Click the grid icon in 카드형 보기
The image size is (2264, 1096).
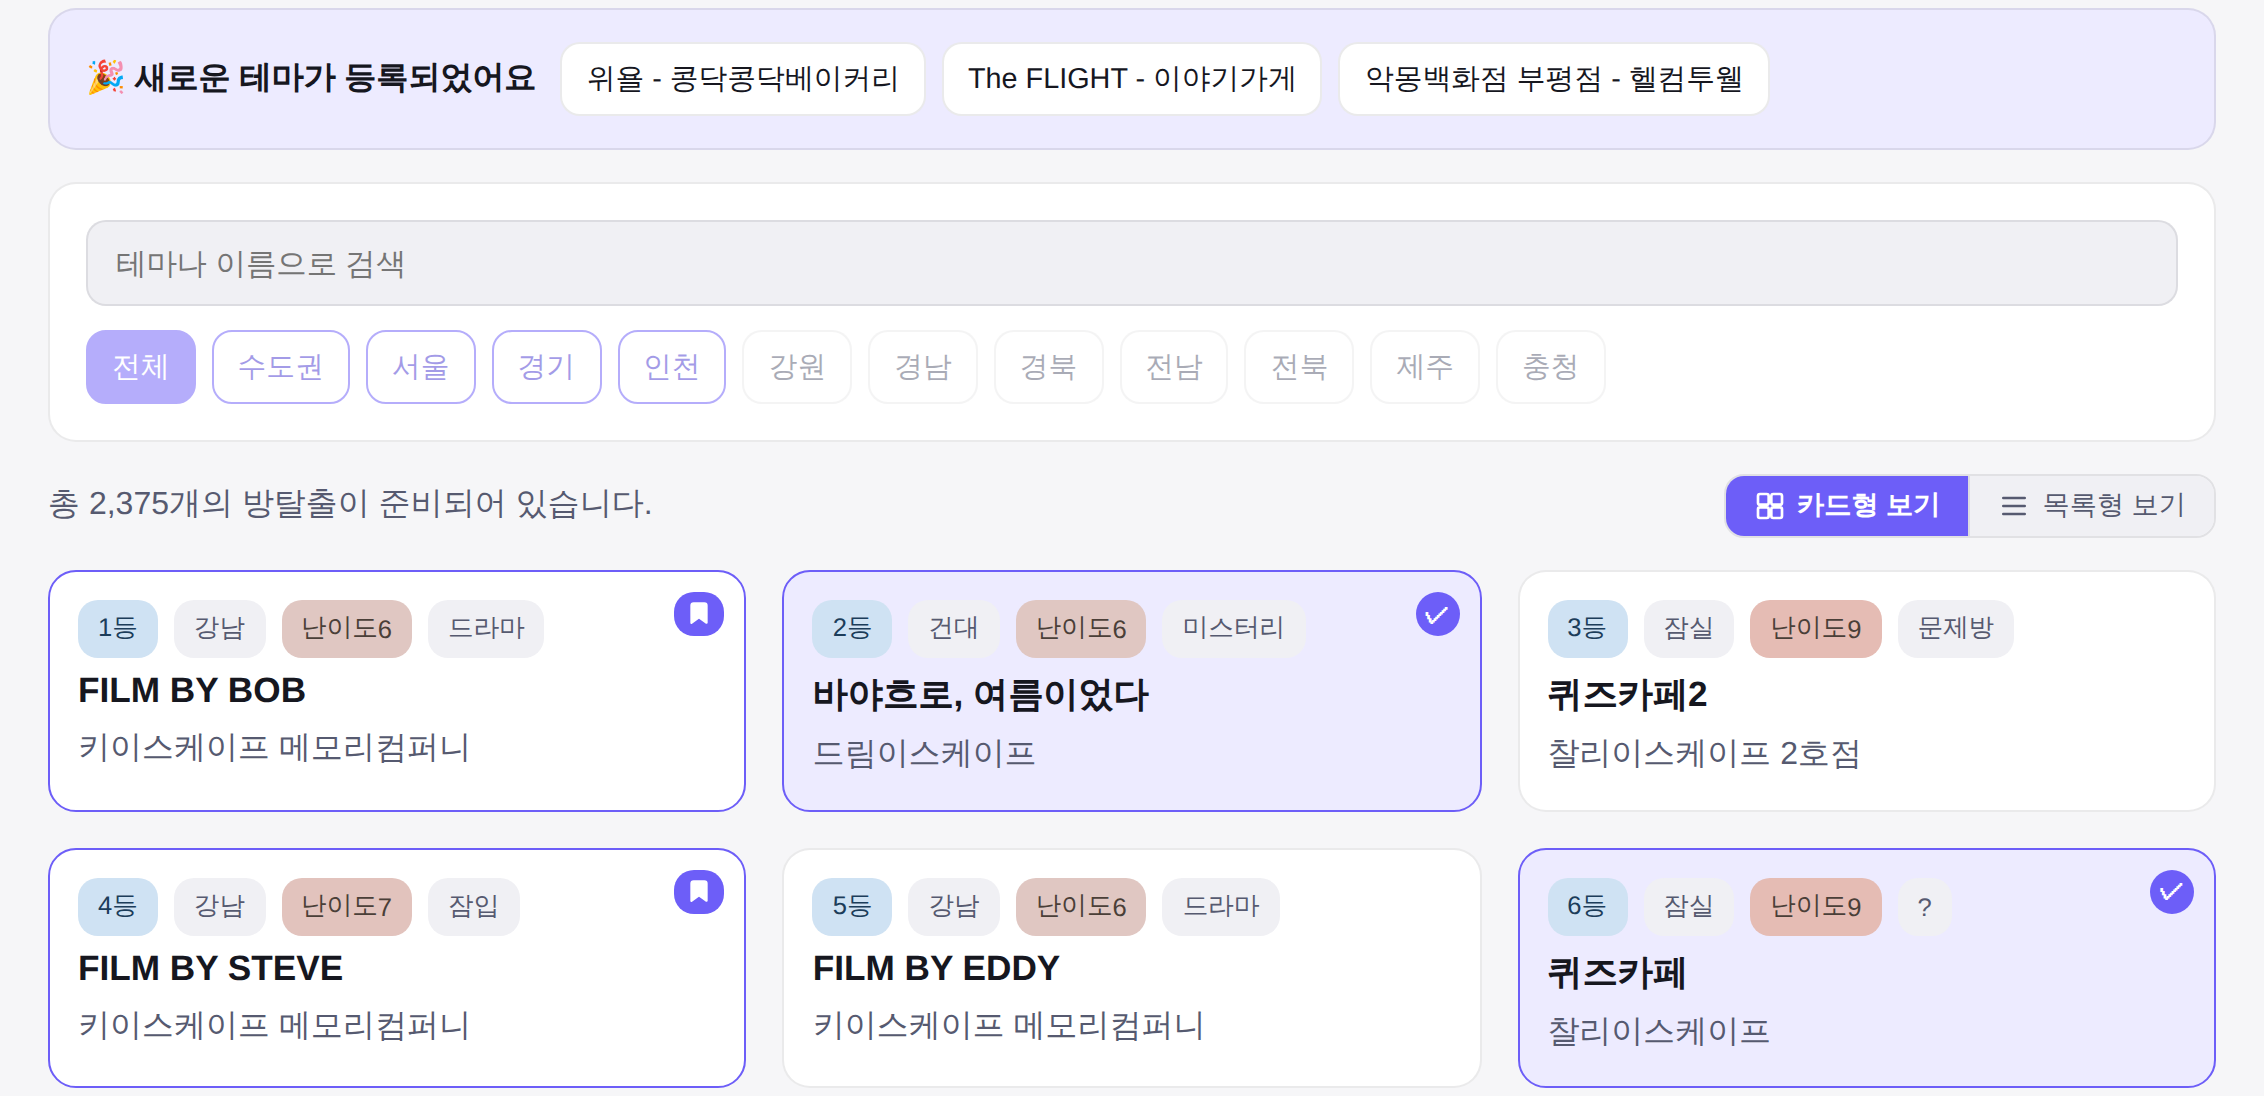tap(1769, 506)
